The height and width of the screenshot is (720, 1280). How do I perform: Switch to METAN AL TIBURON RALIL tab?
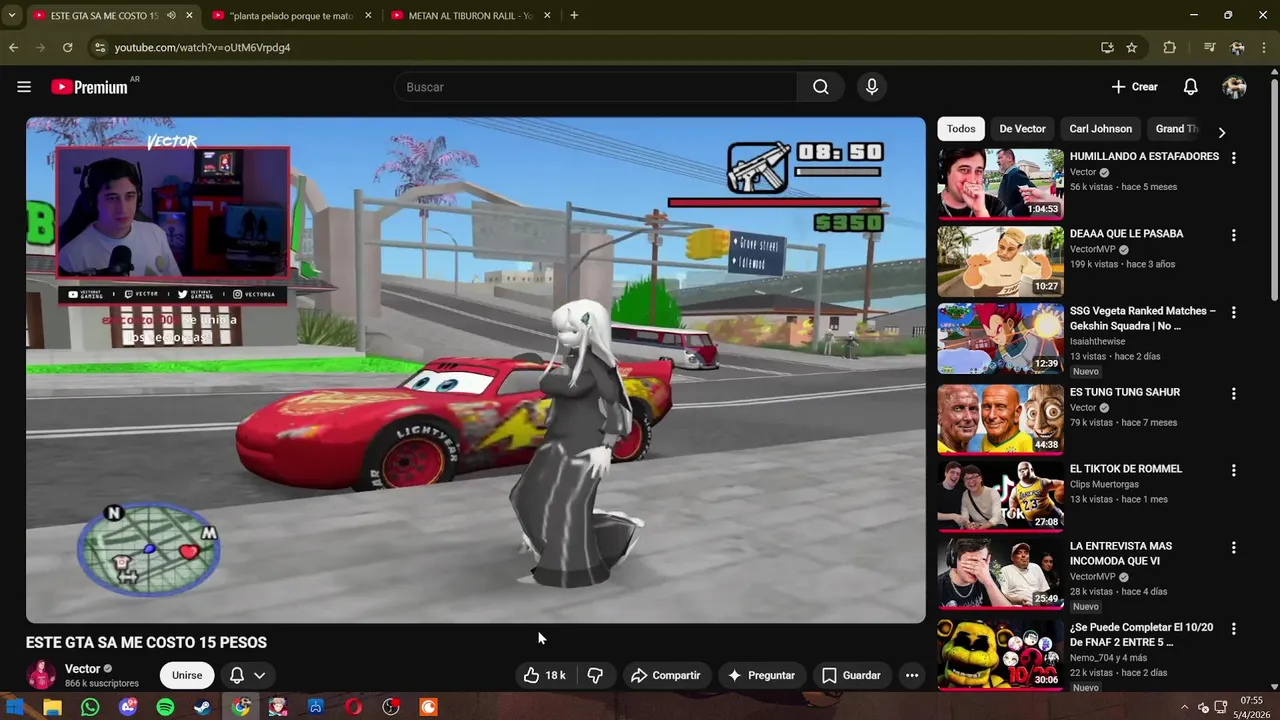click(x=470, y=15)
